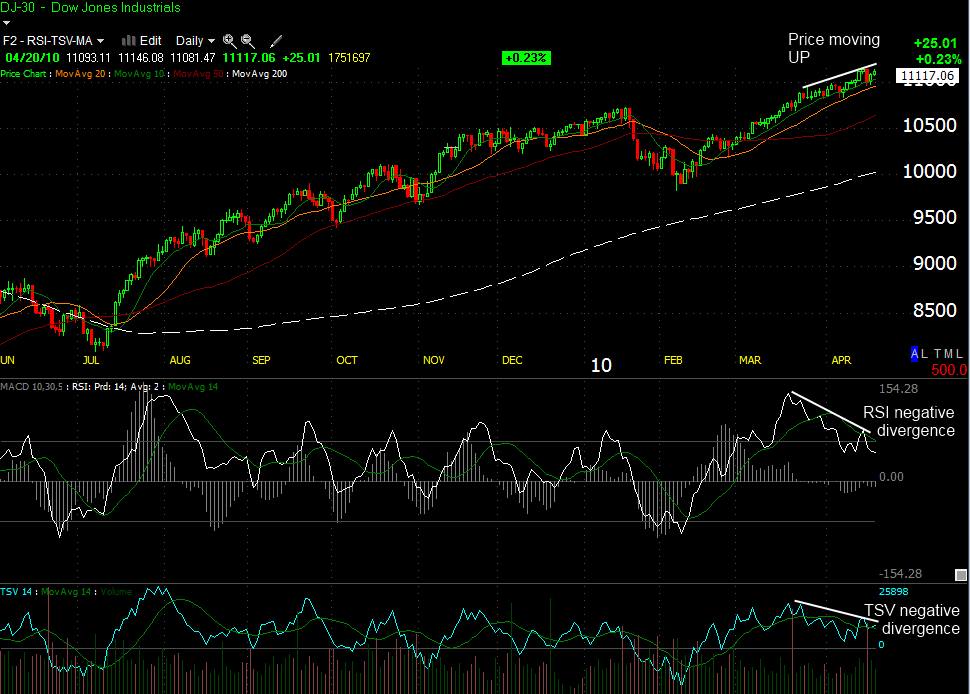This screenshot has width=970, height=694.
Task: Click the Volume legend label in TSV pane
Action: point(116,592)
